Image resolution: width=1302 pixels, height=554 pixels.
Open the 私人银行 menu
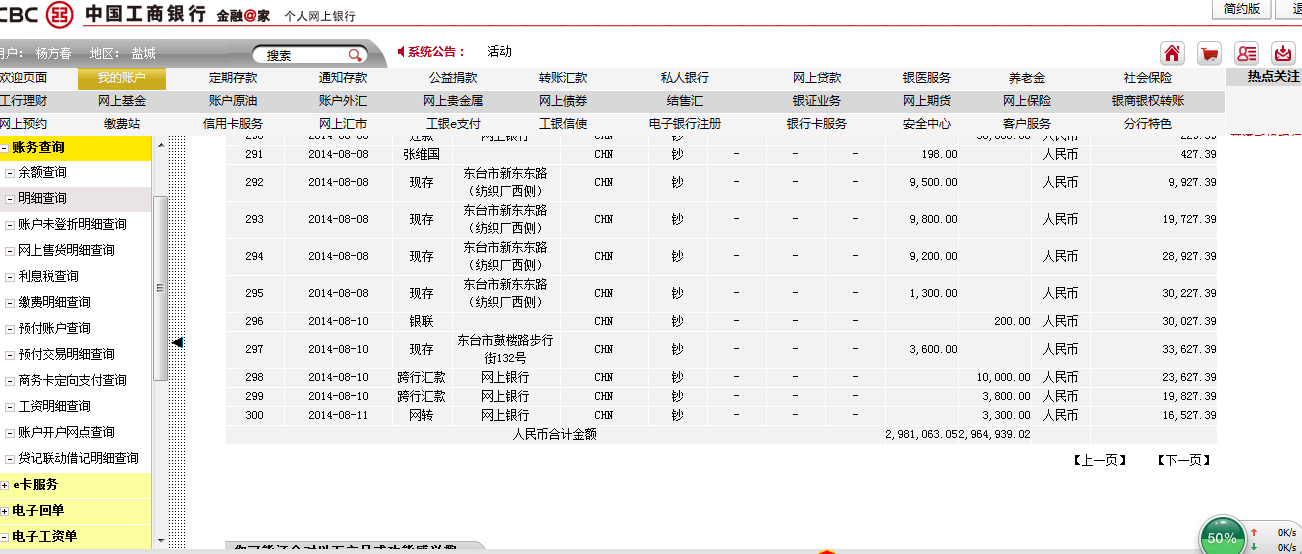[x=685, y=78]
